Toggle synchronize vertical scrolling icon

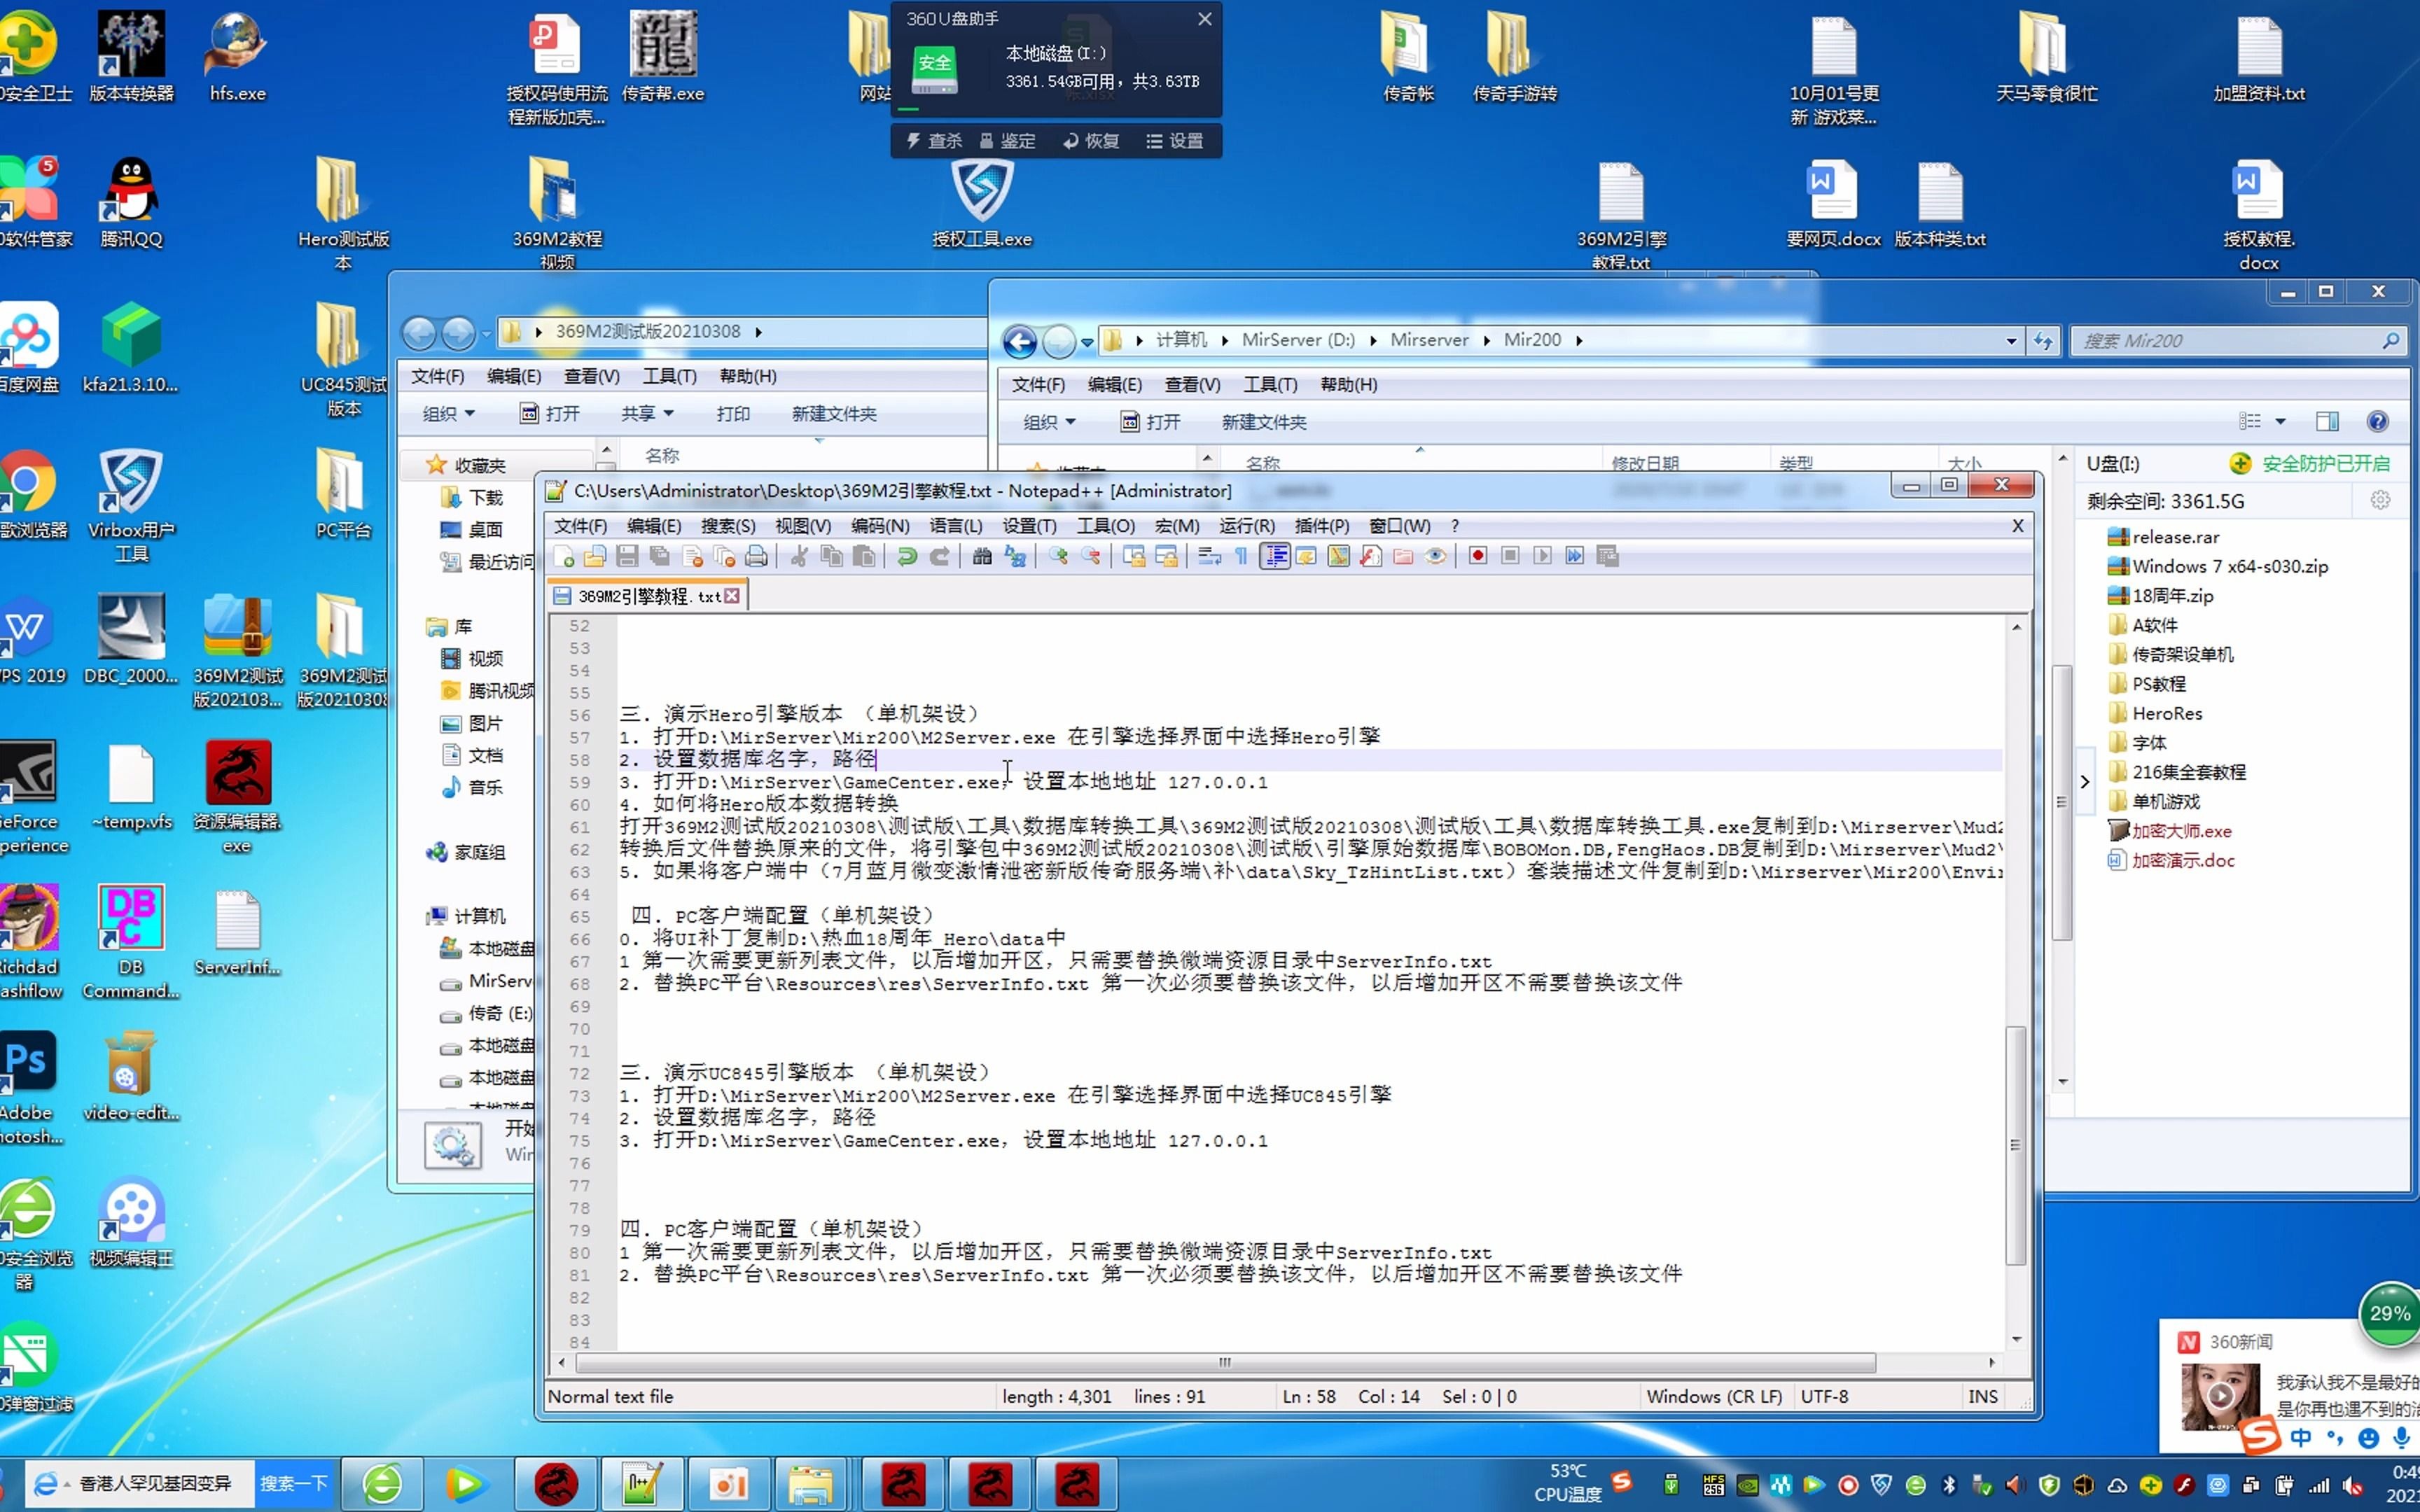click(1134, 556)
